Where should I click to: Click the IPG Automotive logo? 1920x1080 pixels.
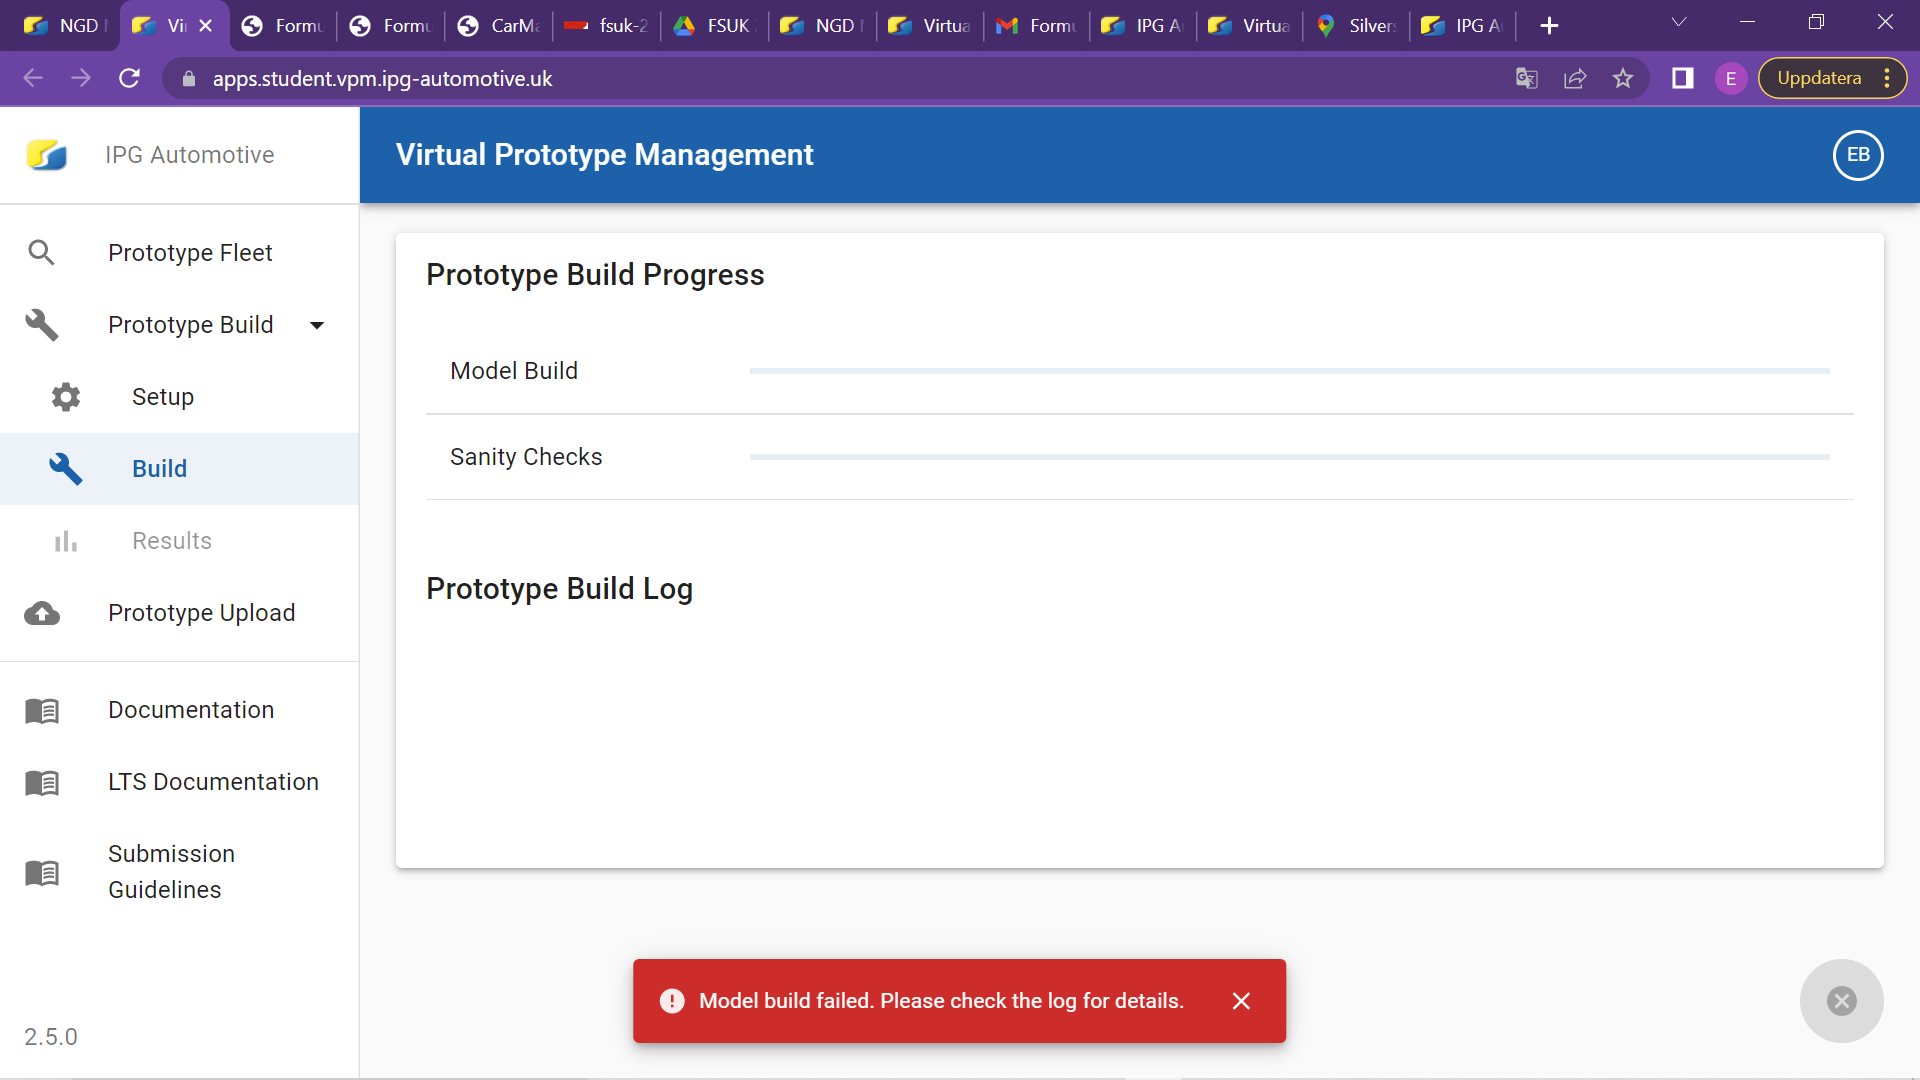click(x=47, y=155)
